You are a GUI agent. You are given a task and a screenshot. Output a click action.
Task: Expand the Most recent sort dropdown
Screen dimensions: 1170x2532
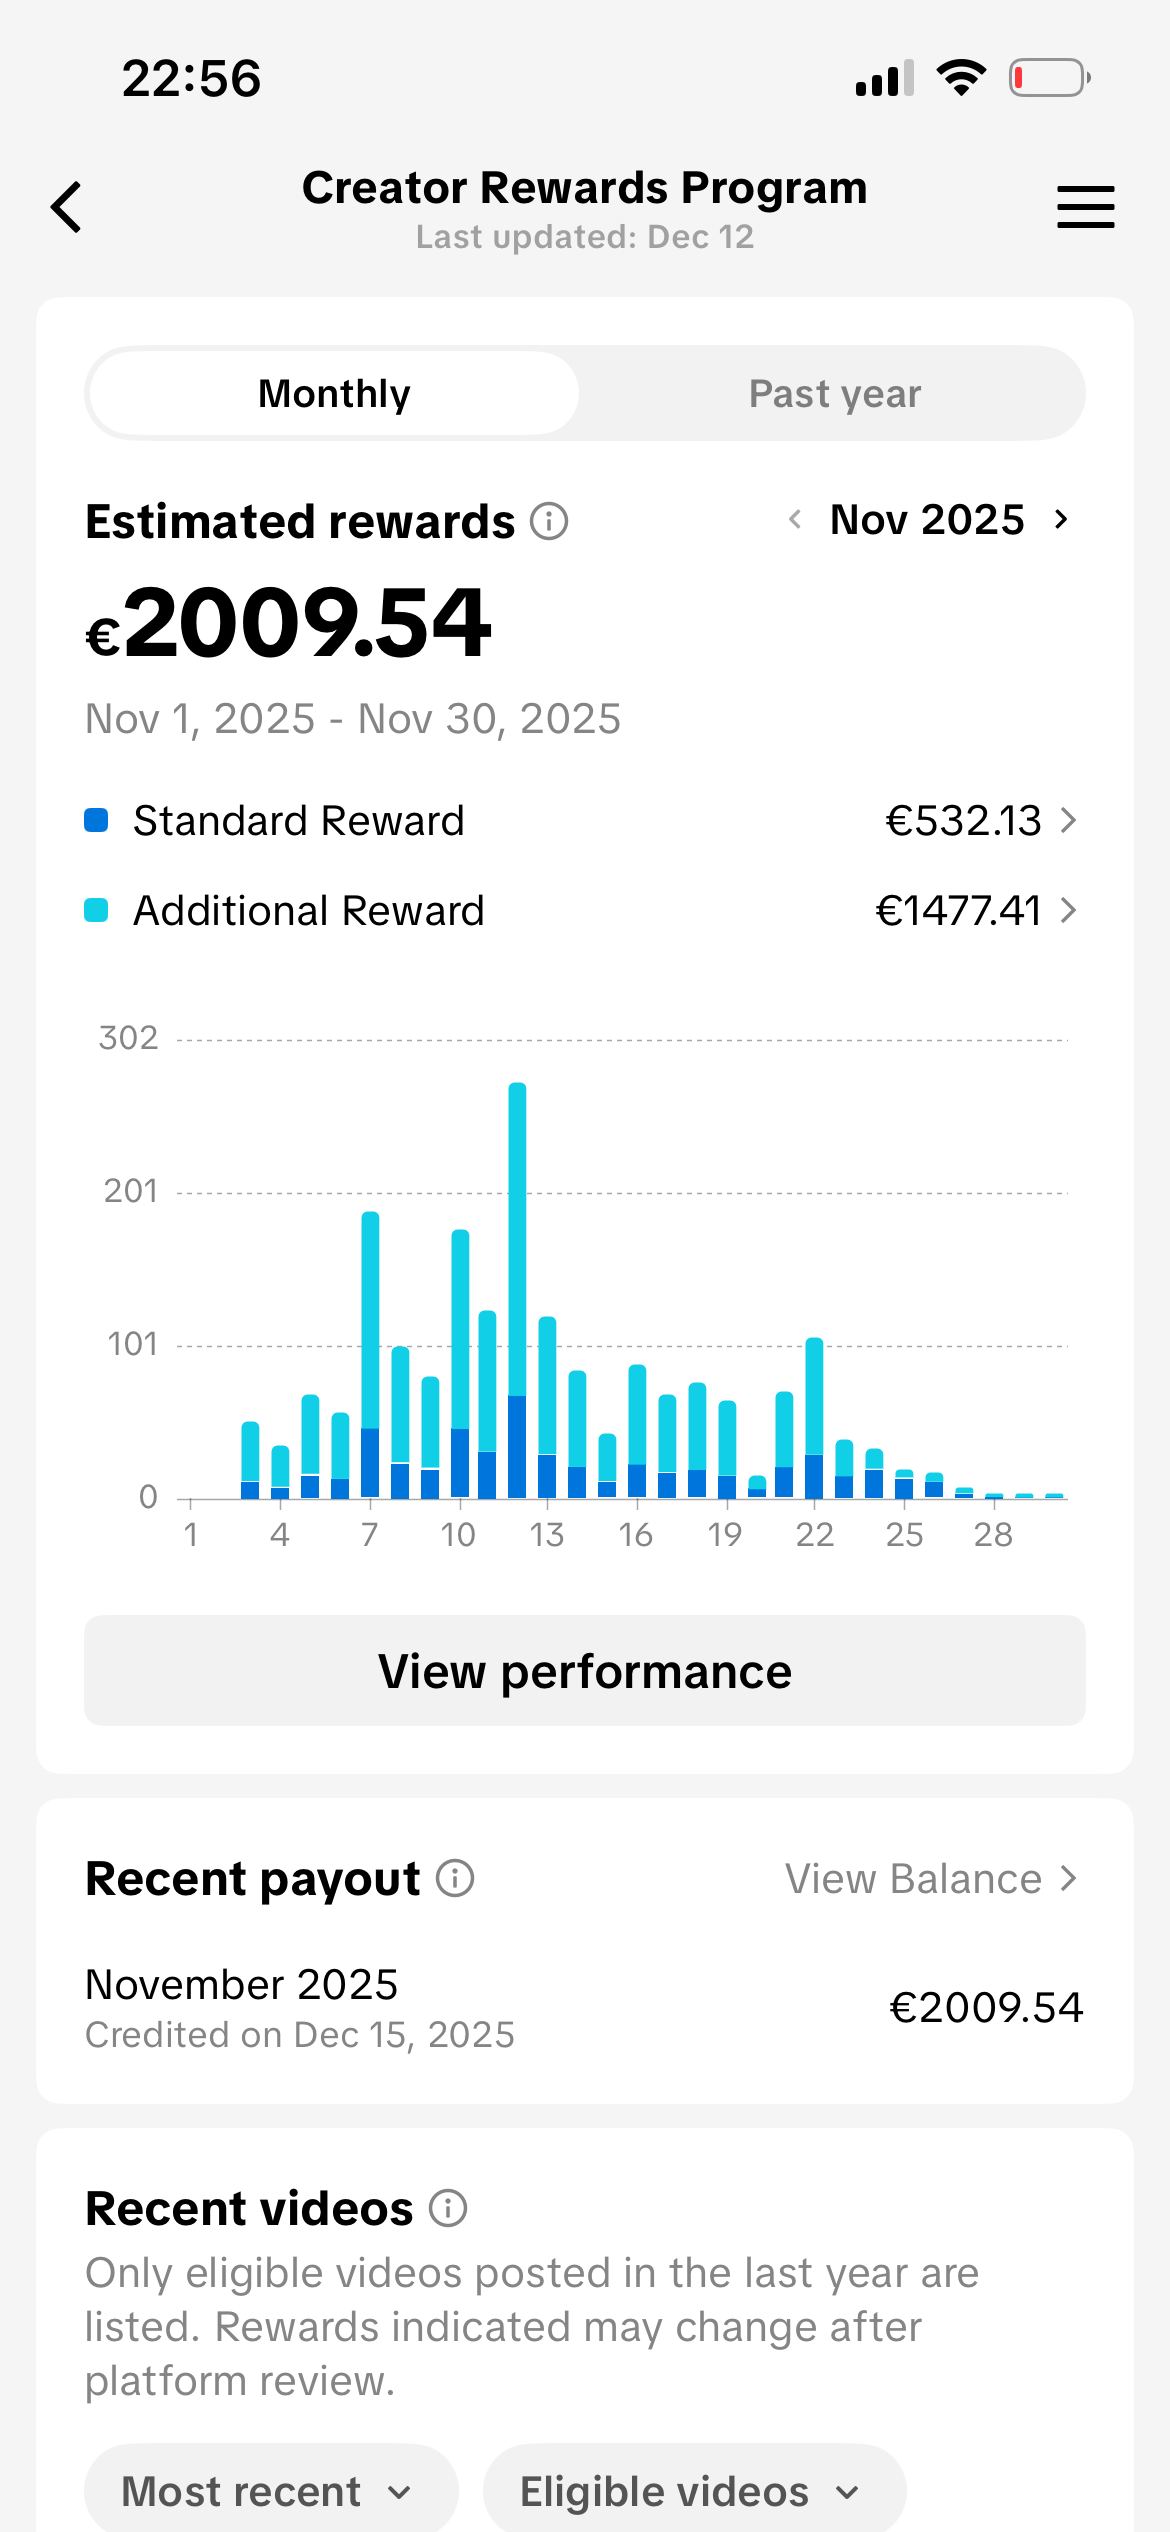(x=270, y=2491)
